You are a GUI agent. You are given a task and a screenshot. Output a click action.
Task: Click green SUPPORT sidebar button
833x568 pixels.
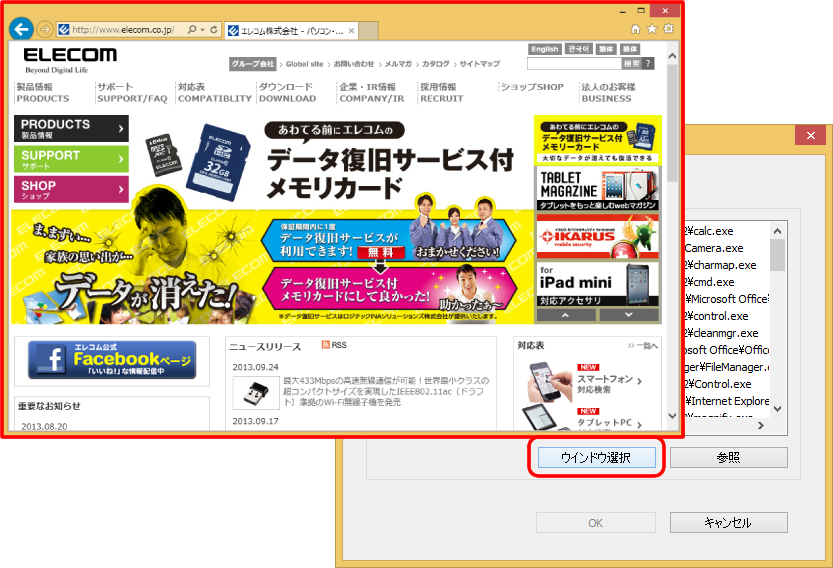coord(71,159)
